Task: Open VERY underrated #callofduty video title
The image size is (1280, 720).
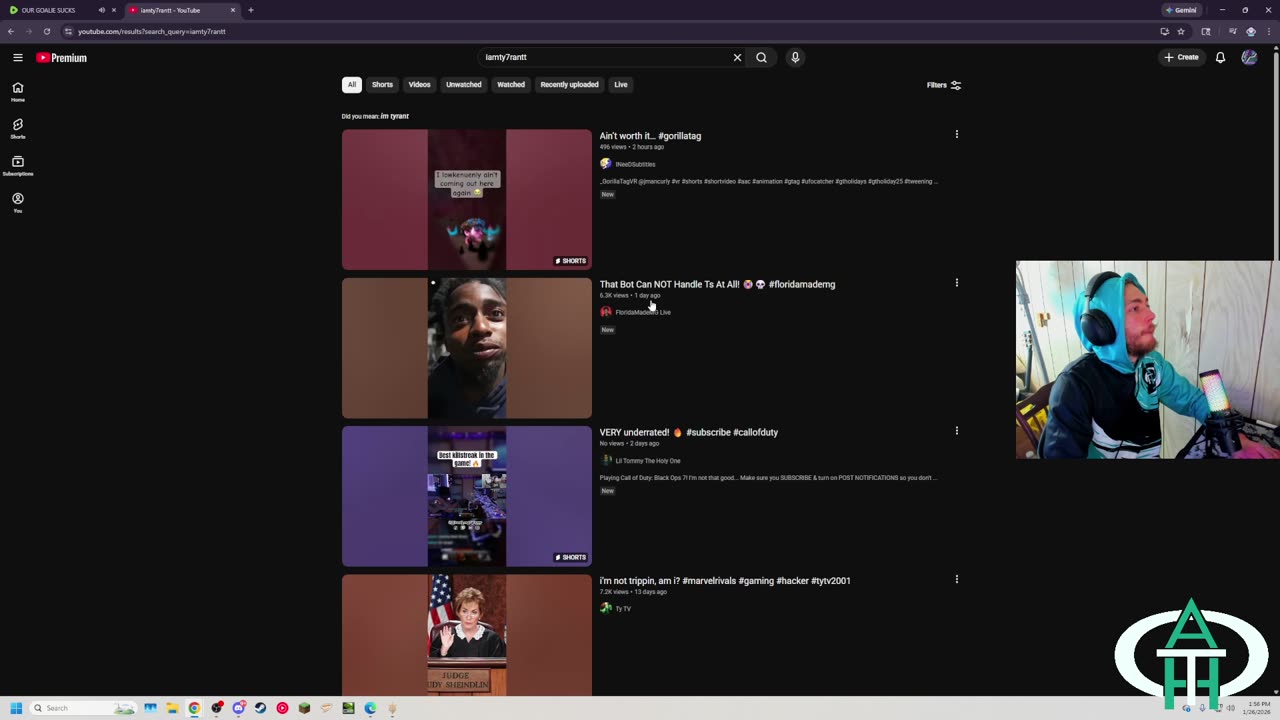Action: (689, 432)
